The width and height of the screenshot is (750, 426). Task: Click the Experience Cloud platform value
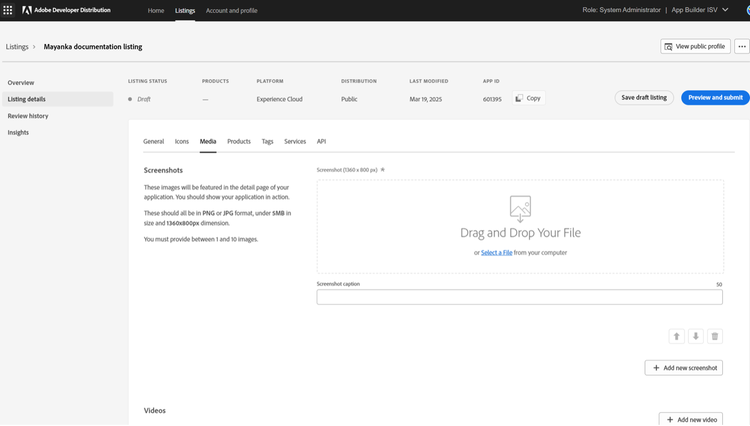pos(279,99)
